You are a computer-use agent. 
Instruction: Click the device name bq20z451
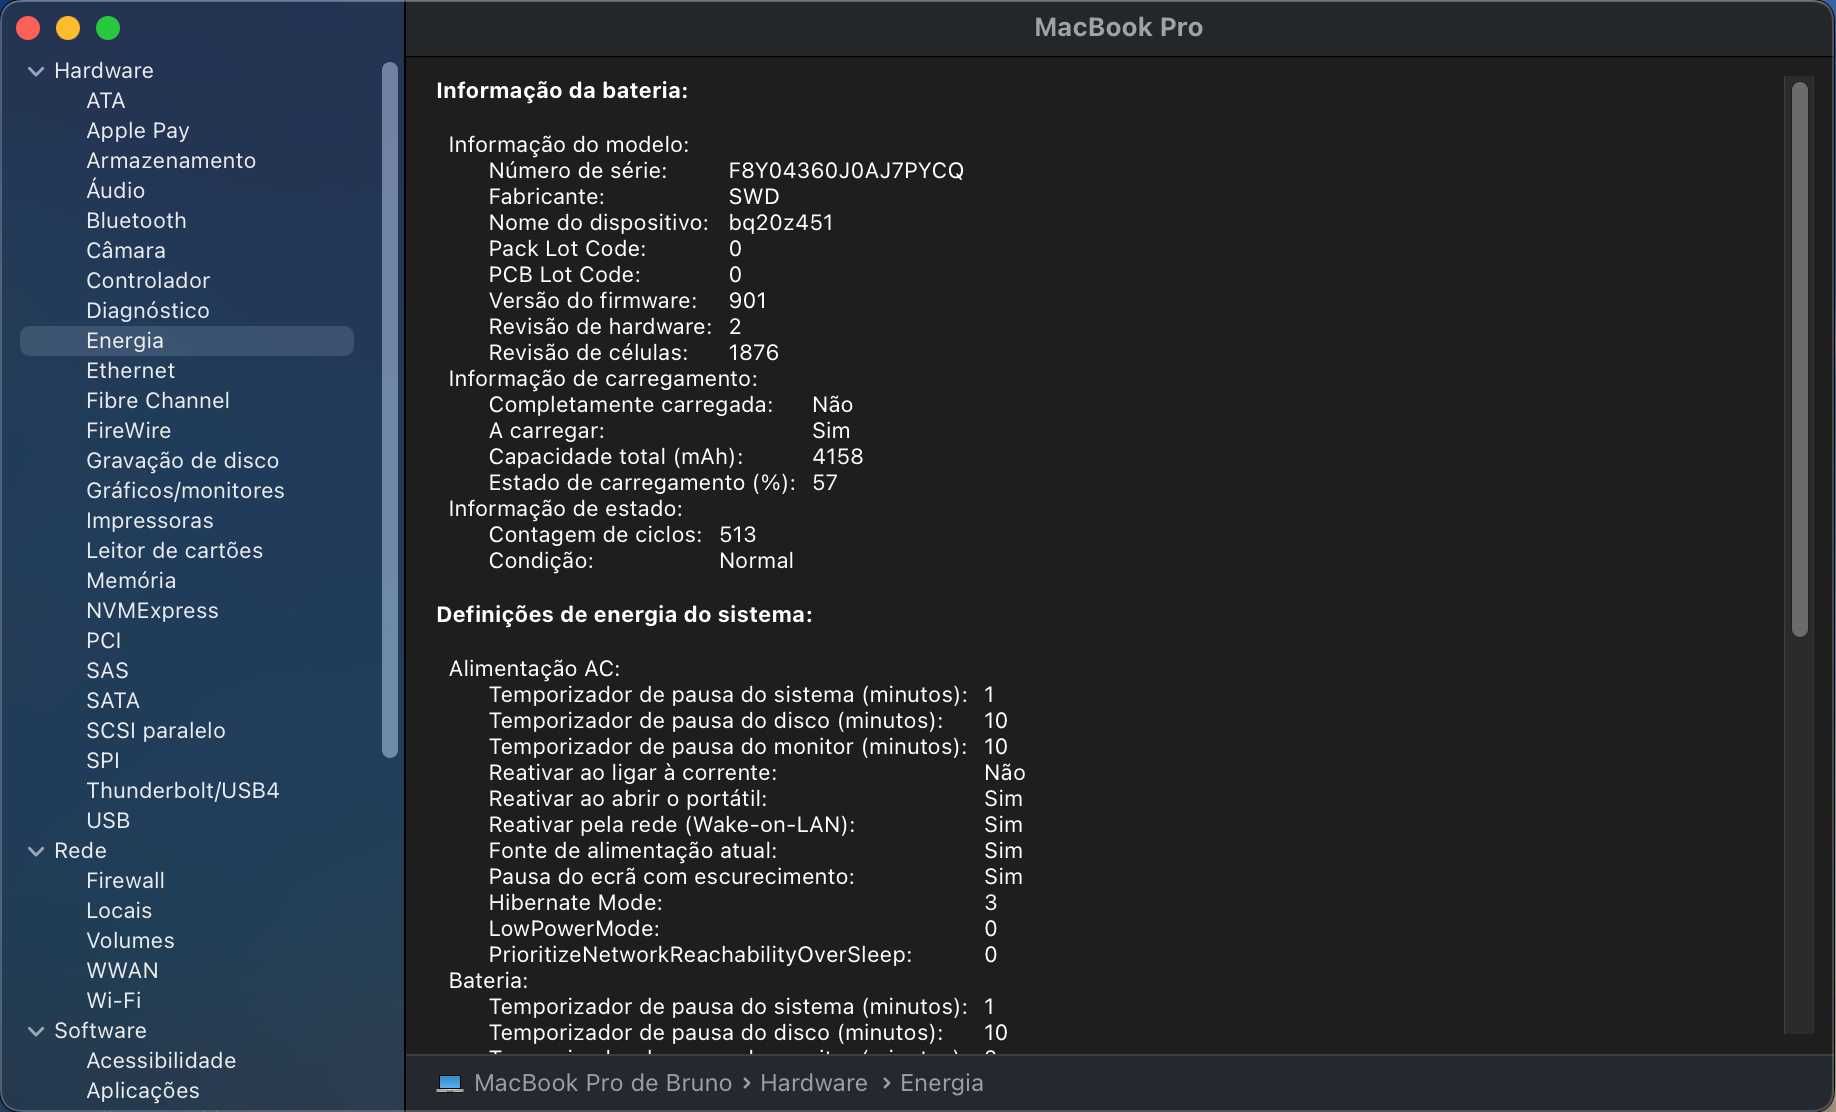coord(781,223)
